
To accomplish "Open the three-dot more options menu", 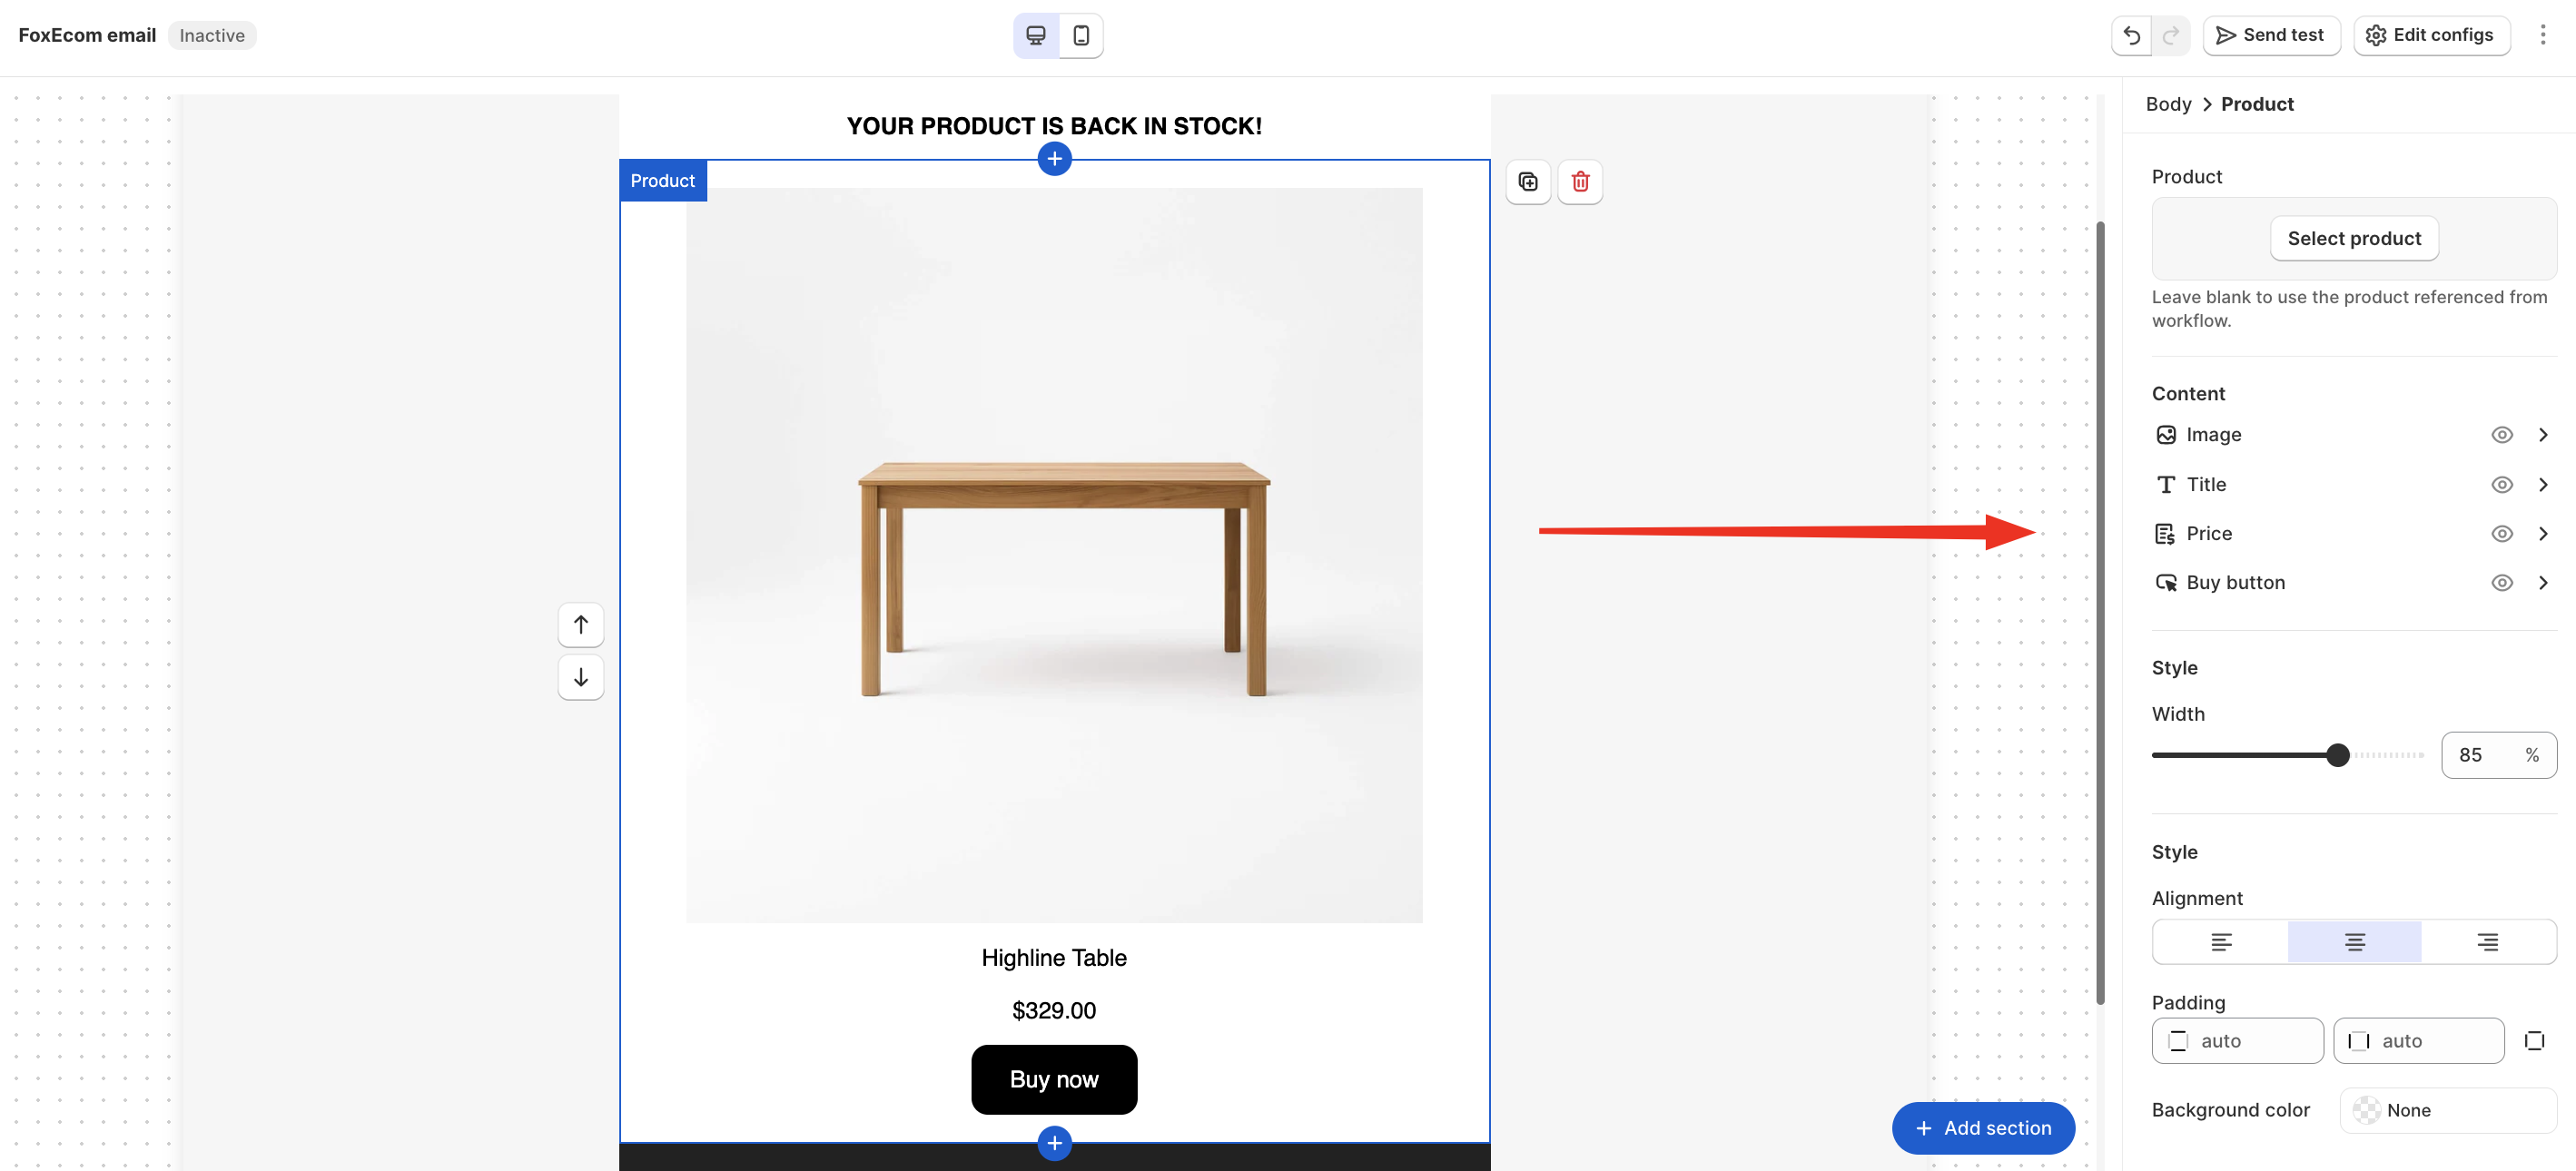I will point(2543,36).
